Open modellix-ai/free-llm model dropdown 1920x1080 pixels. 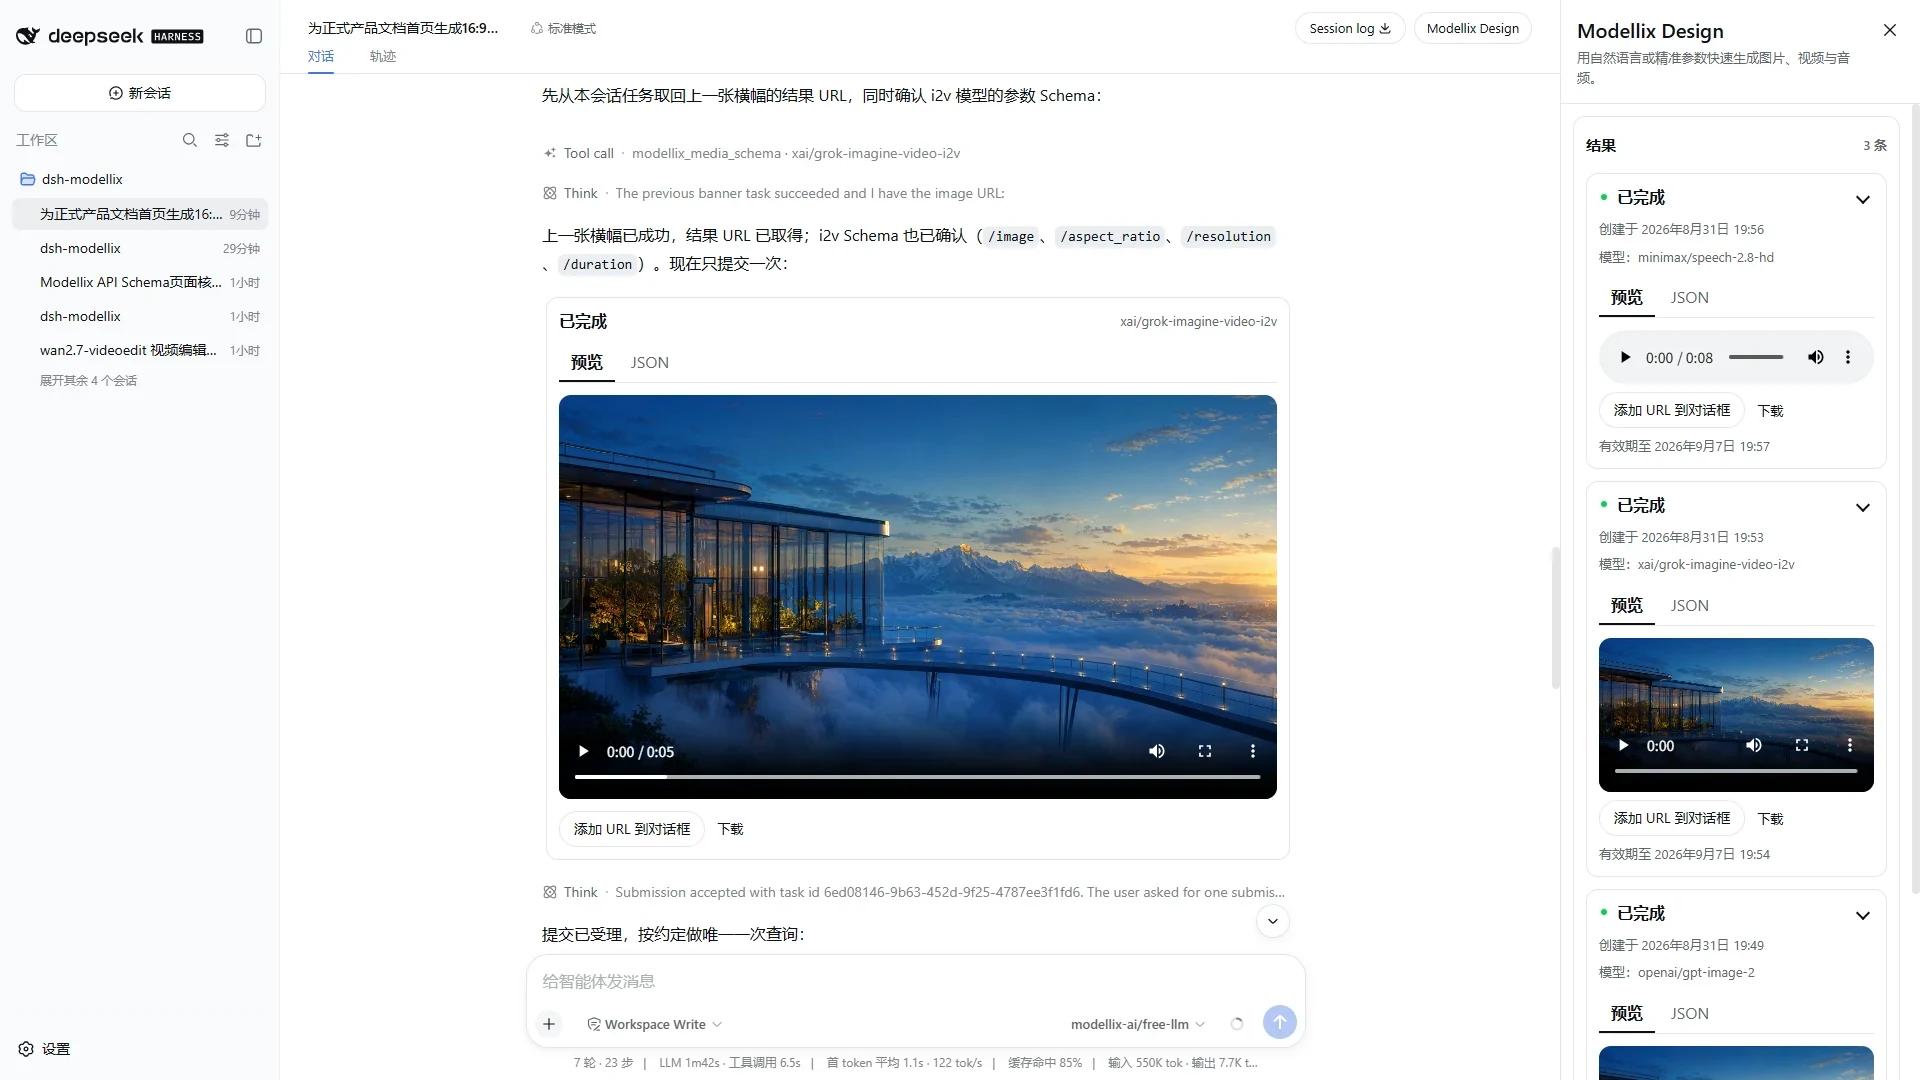(1138, 1024)
